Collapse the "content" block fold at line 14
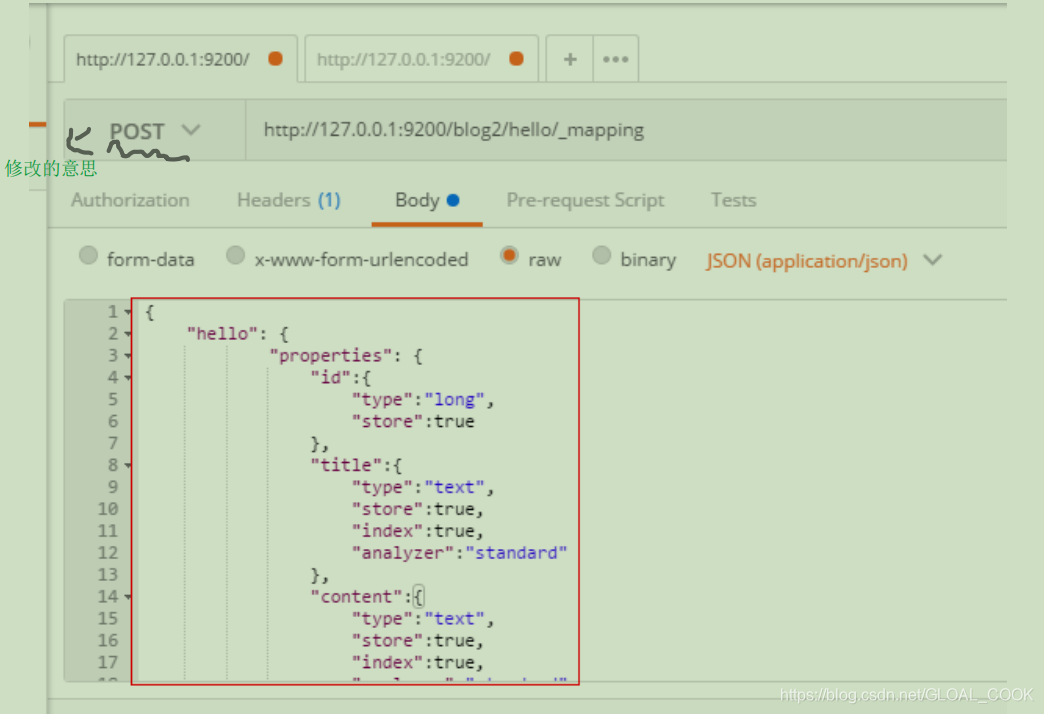The width and height of the screenshot is (1044, 714). (x=127, y=597)
